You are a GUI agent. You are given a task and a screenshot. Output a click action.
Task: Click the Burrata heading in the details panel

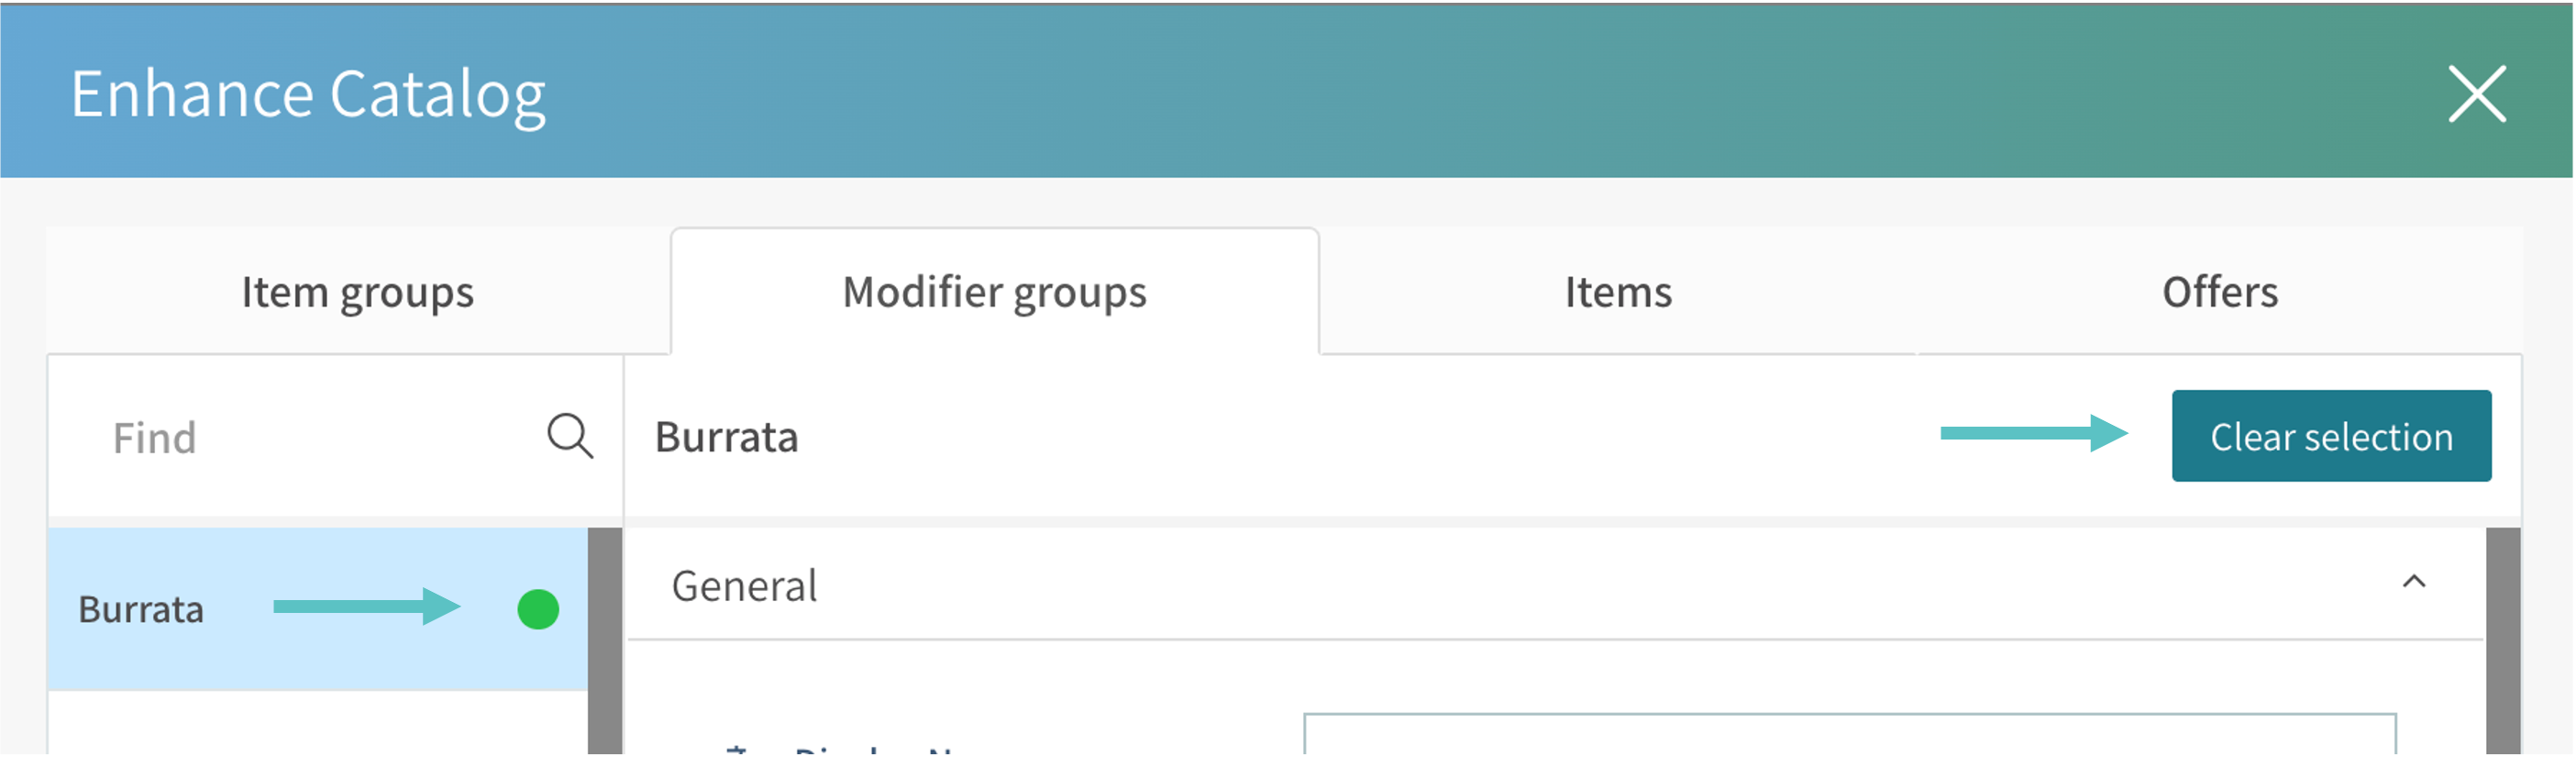click(x=727, y=438)
